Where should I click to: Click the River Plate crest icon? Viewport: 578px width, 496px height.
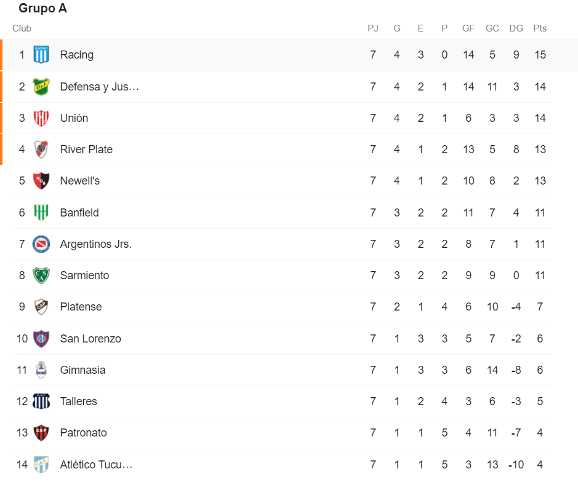[x=41, y=149]
